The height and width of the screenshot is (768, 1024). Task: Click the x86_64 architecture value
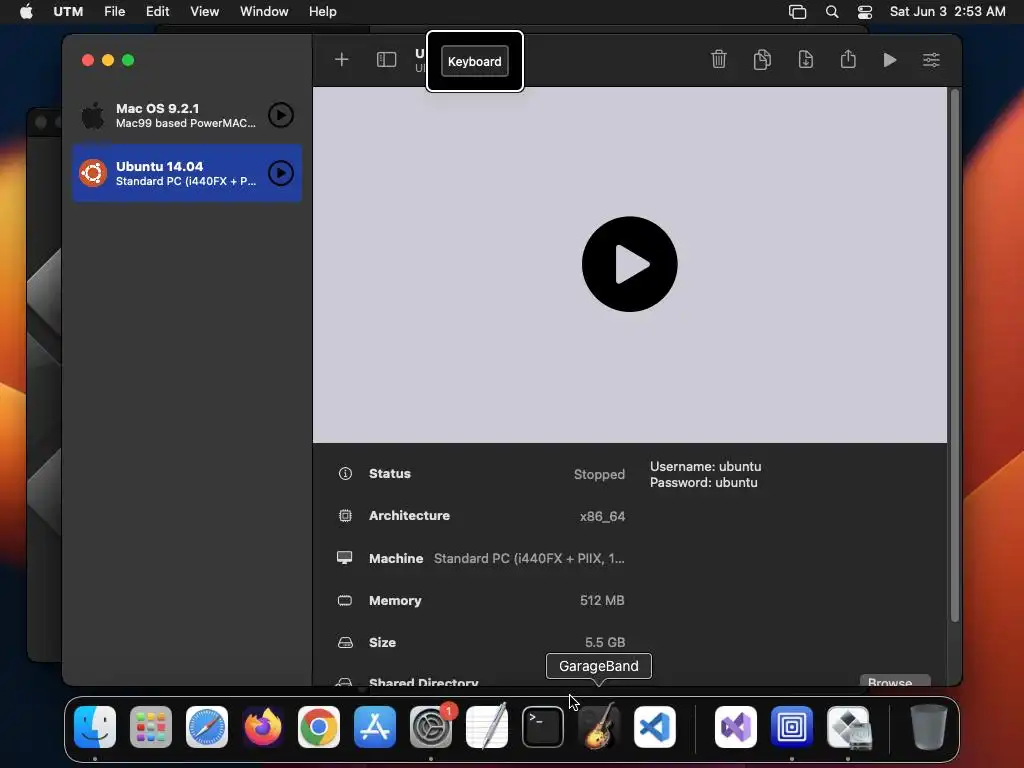click(x=602, y=517)
